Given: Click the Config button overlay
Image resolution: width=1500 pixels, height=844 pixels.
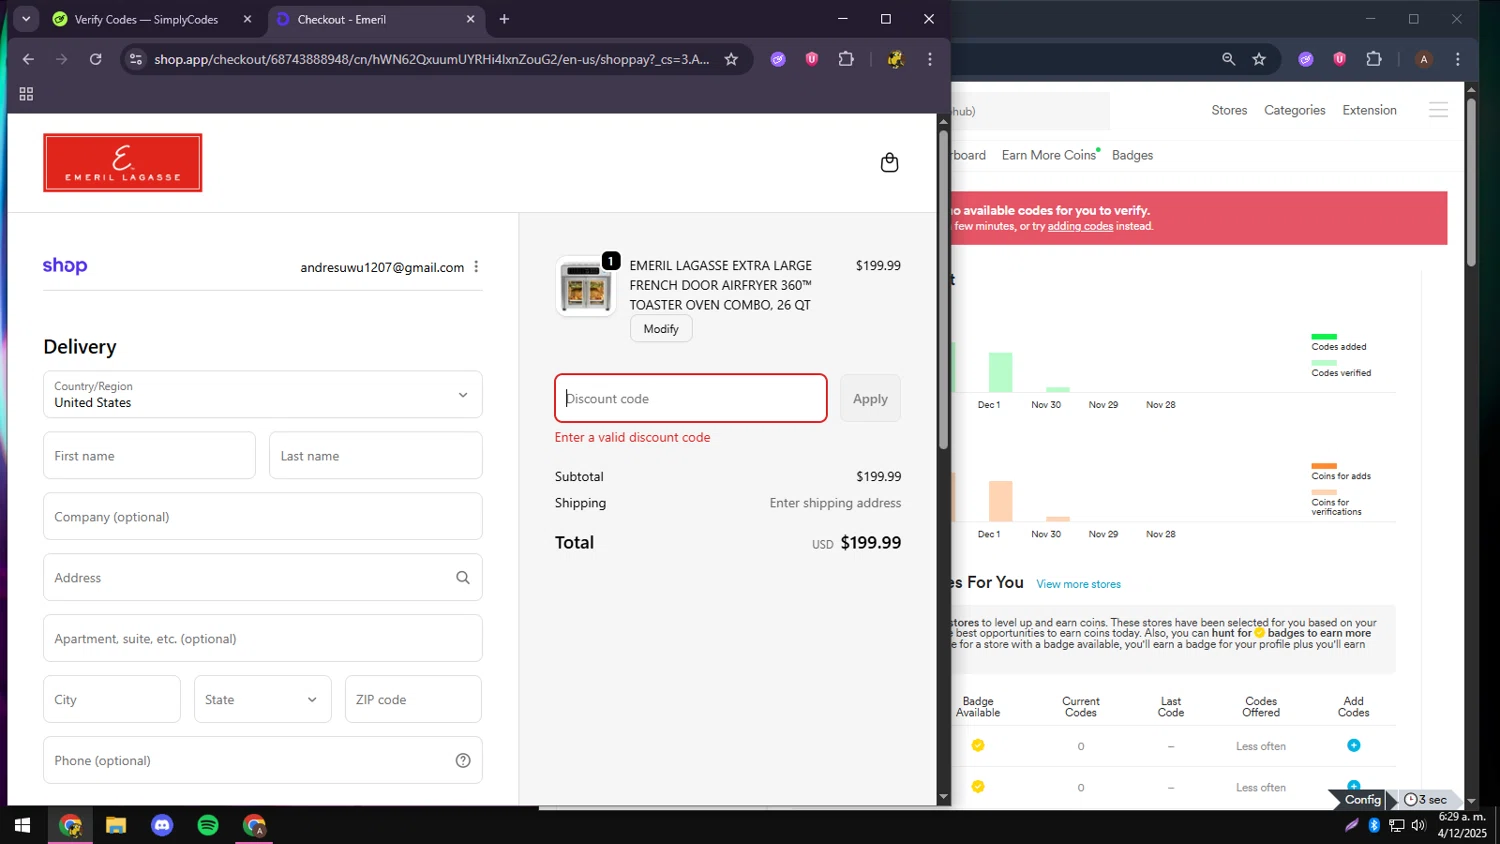Looking at the screenshot, I should (1362, 799).
